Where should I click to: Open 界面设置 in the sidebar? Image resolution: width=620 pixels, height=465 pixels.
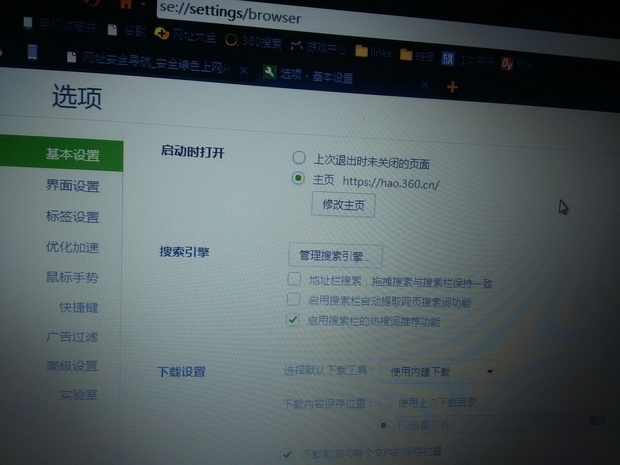point(72,185)
